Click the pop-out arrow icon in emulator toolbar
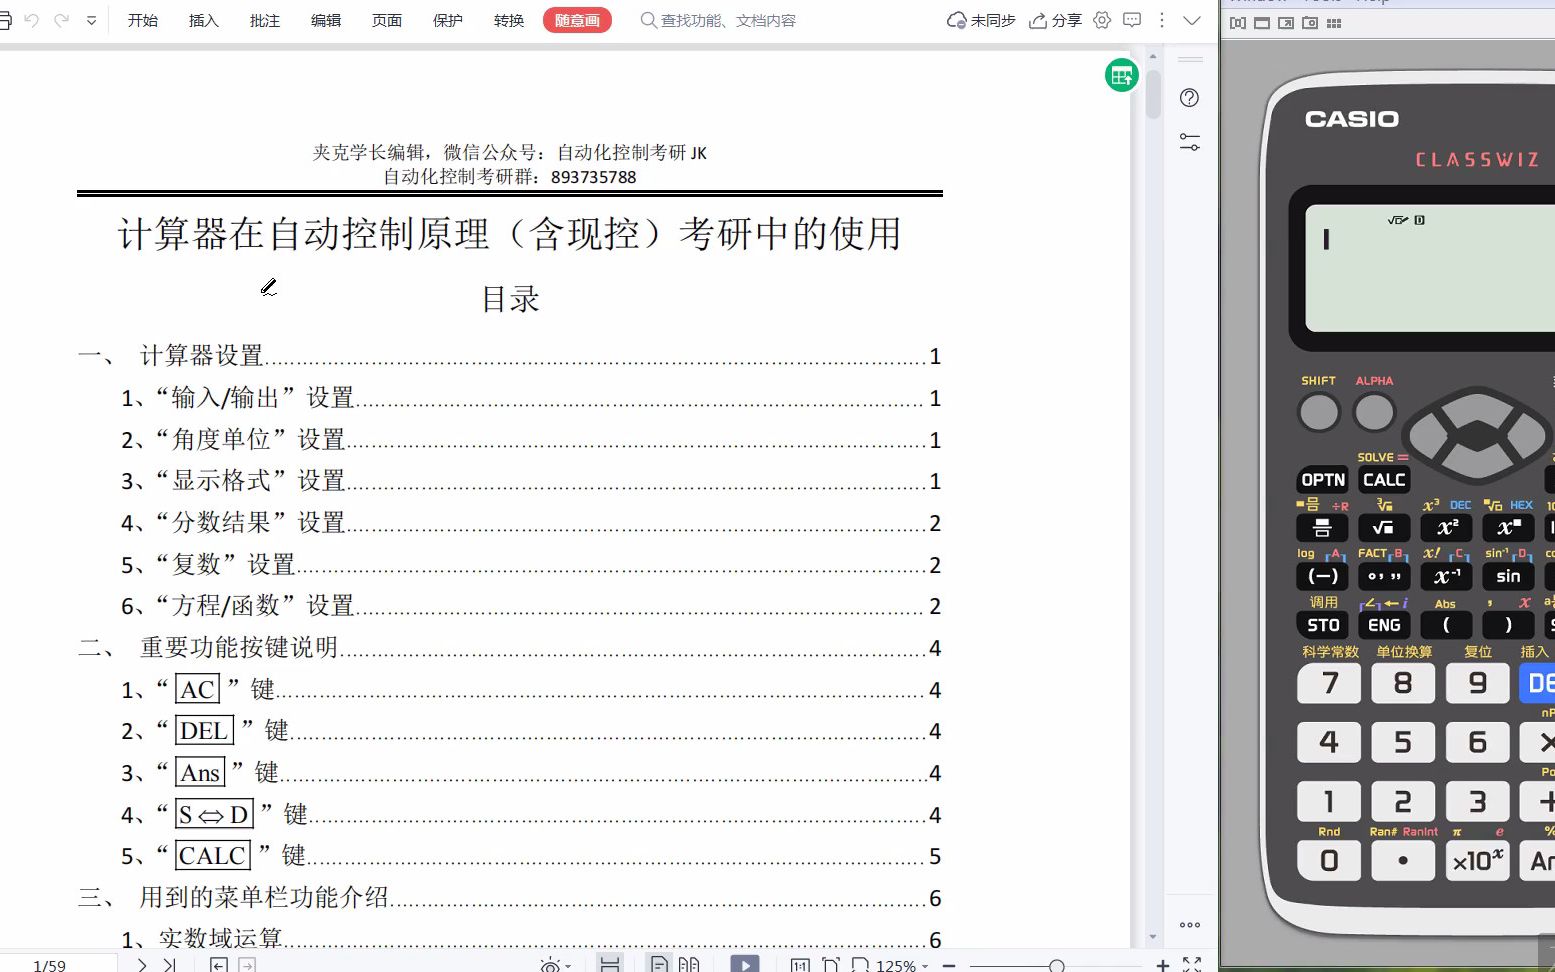The image size is (1555, 972). tap(1286, 23)
